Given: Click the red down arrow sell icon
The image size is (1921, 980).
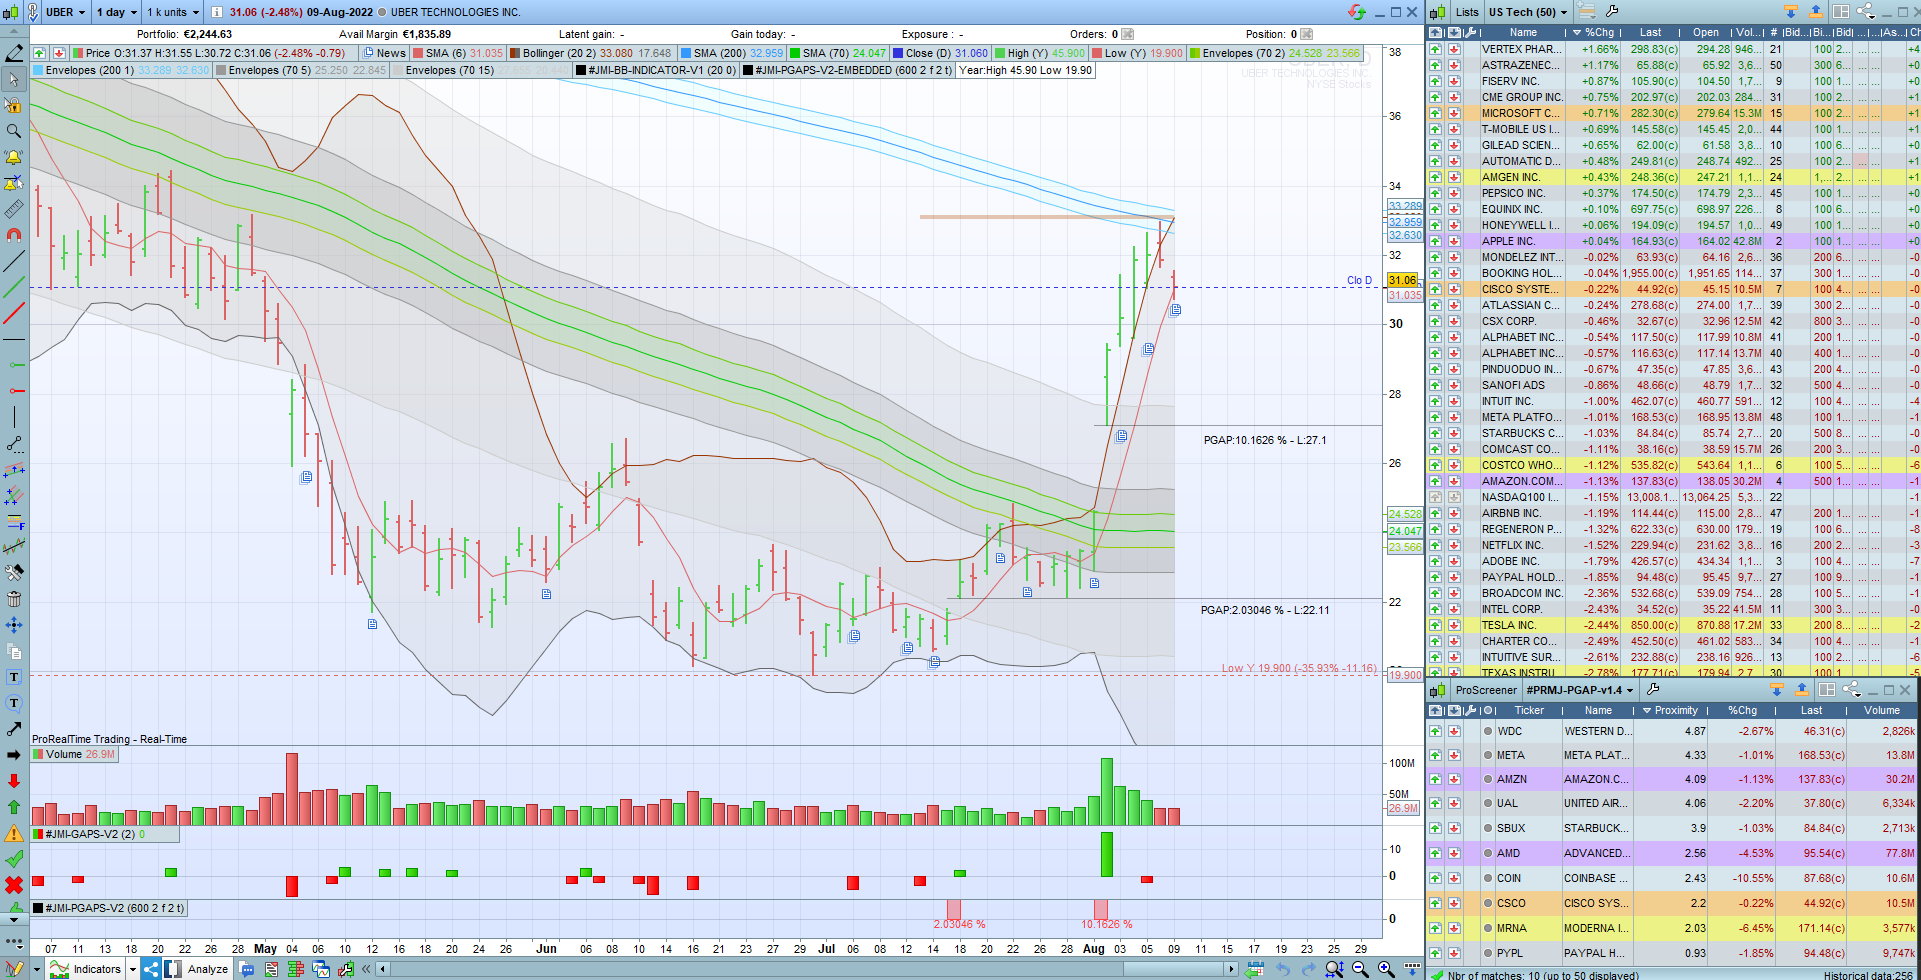Looking at the screenshot, I should pos(14,781).
